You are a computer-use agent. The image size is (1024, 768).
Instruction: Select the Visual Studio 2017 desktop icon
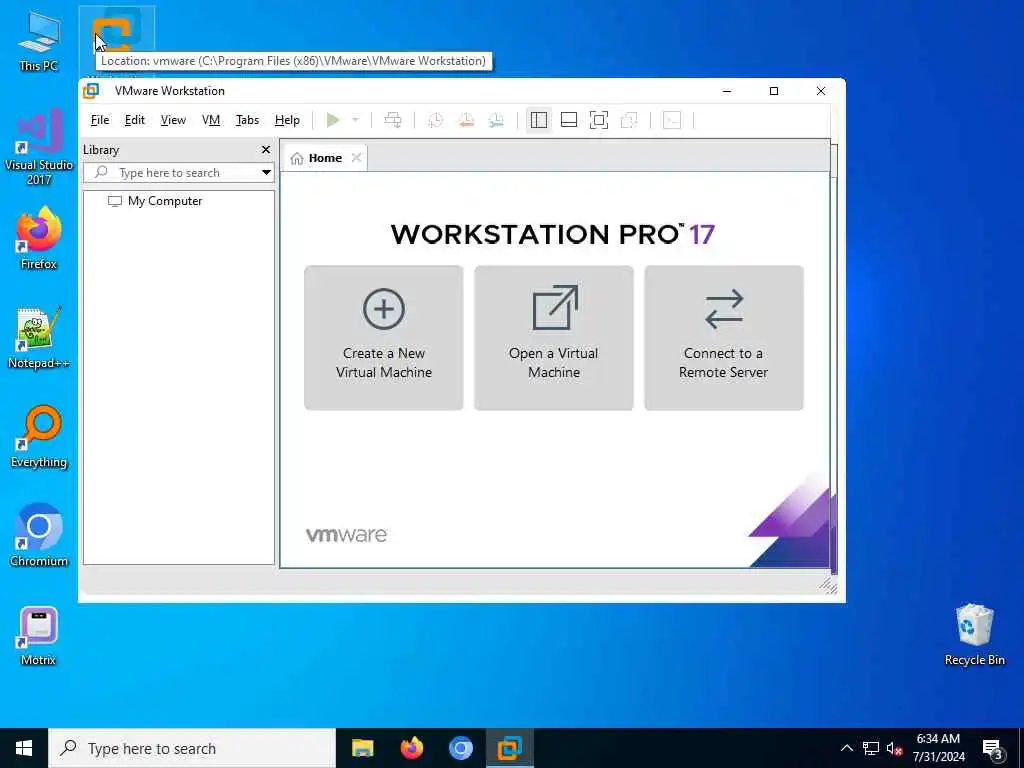point(39,147)
